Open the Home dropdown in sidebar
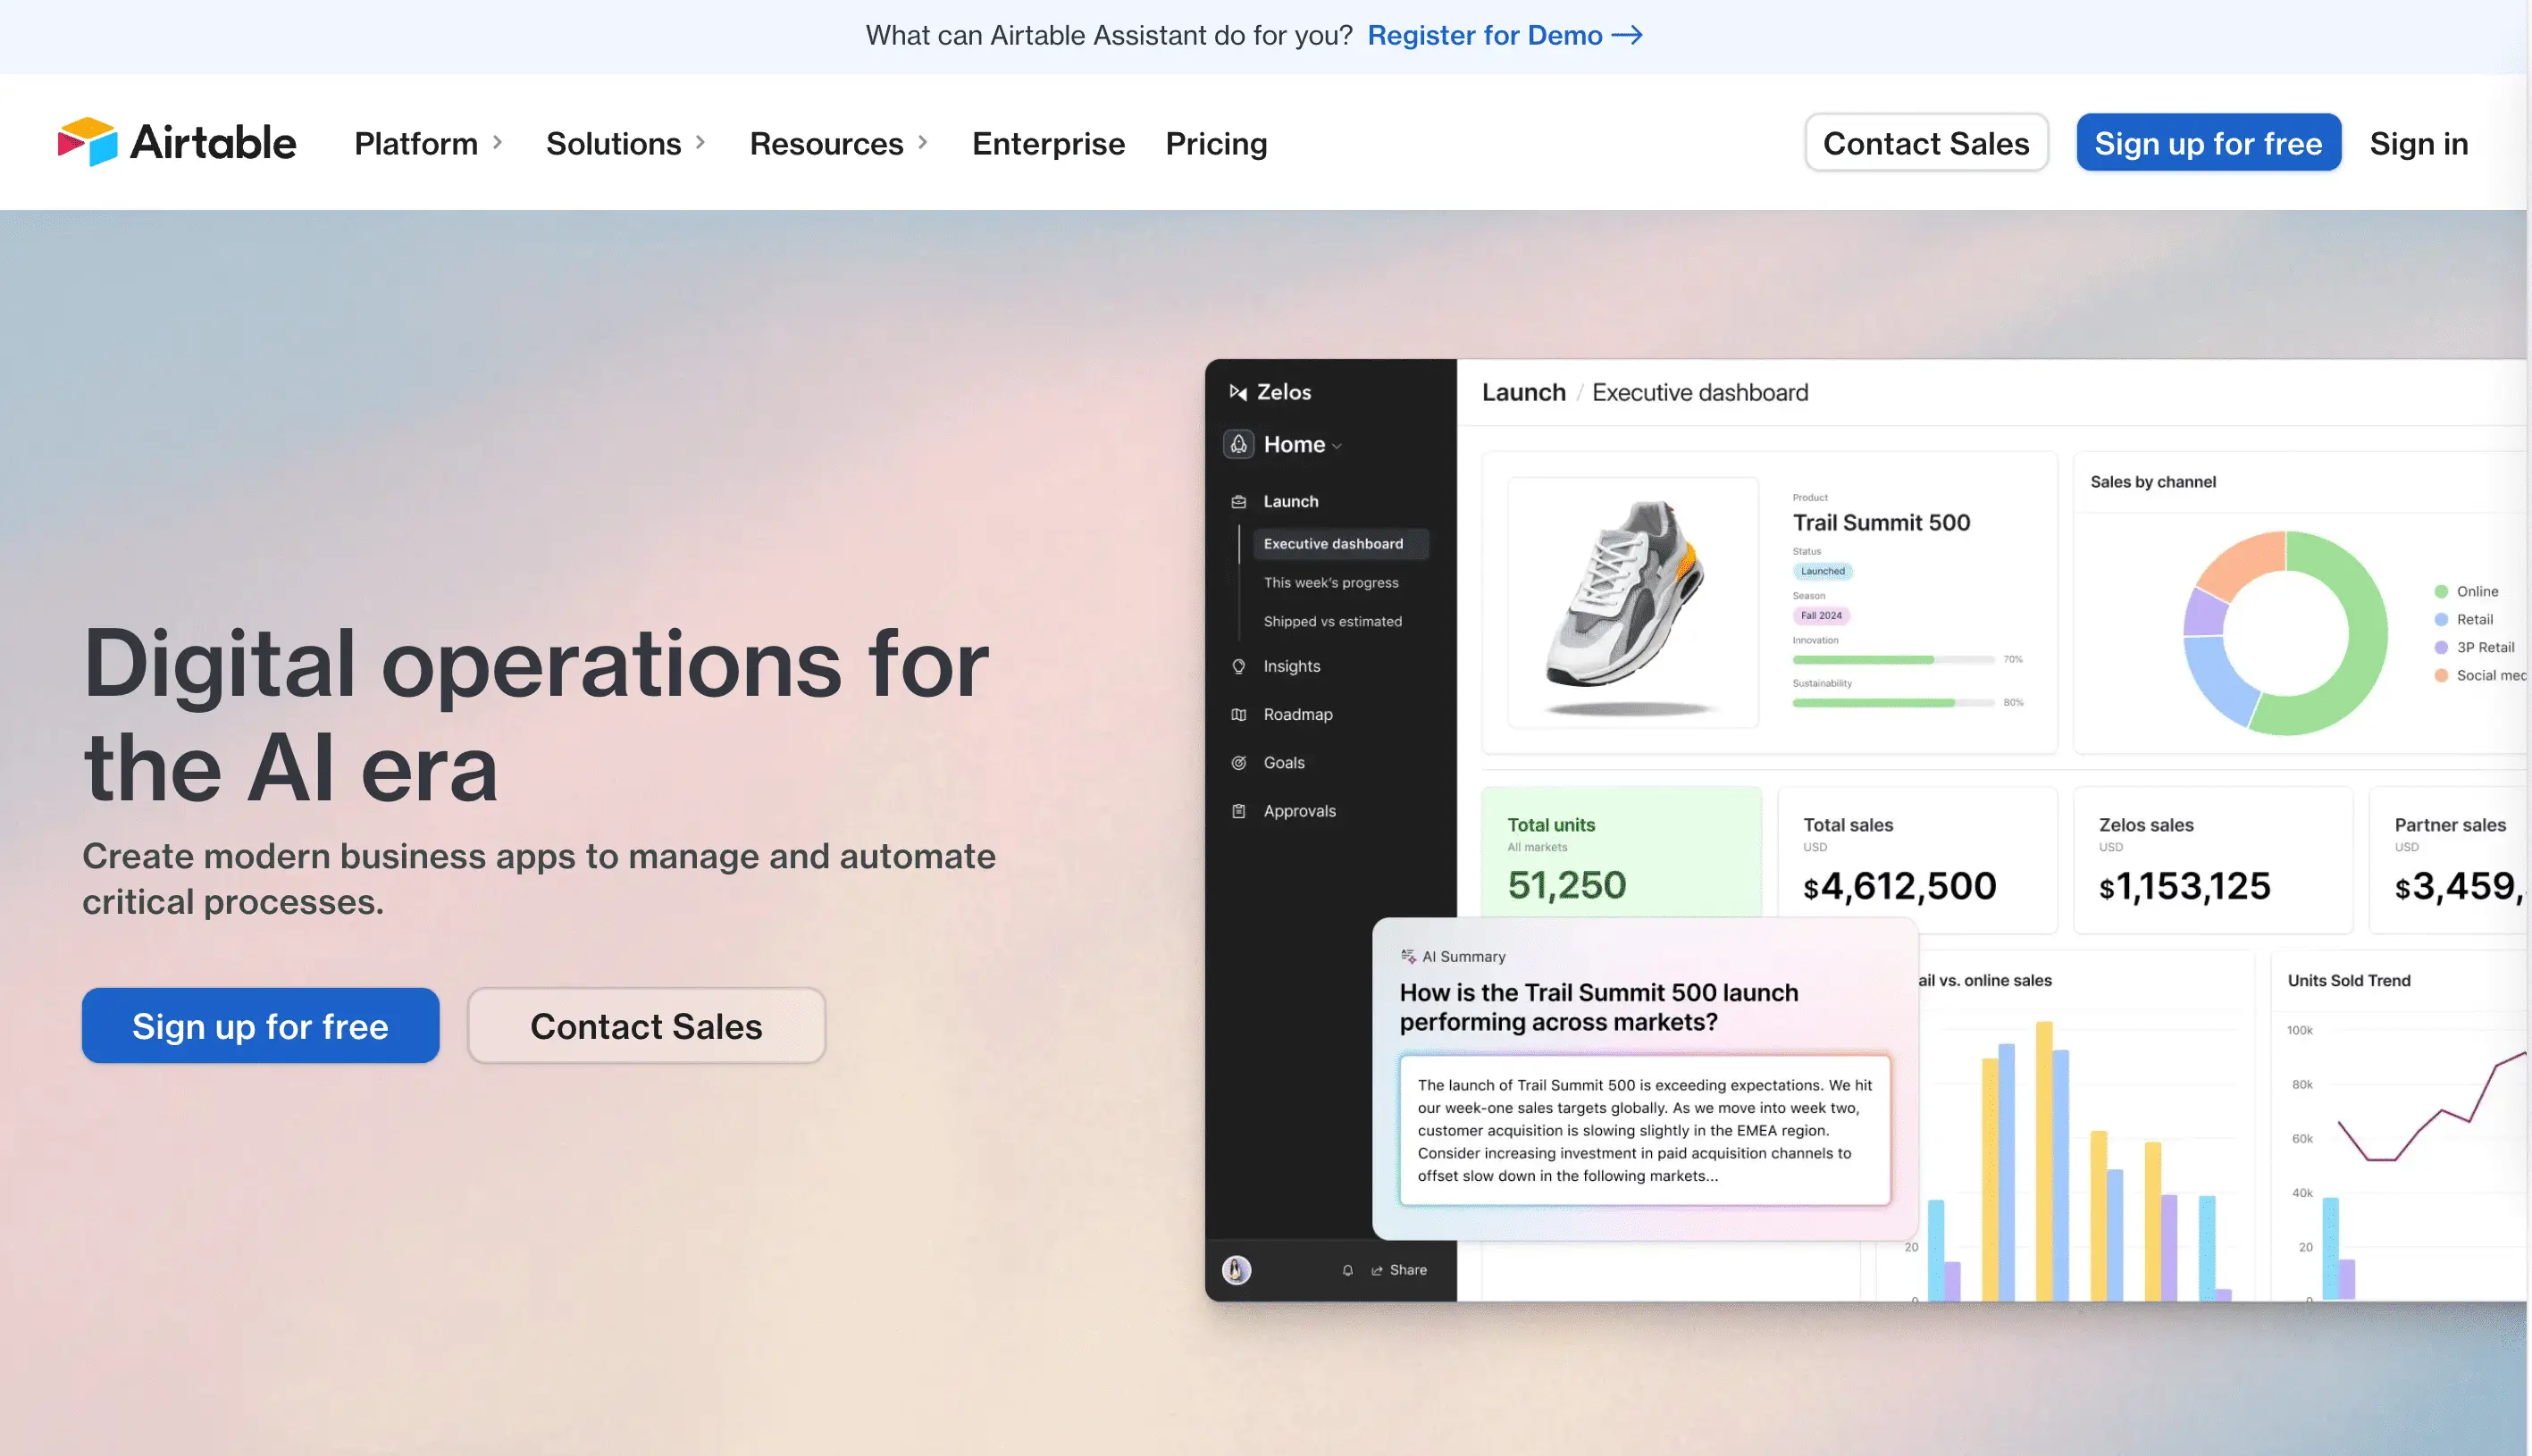 (x=1302, y=444)
